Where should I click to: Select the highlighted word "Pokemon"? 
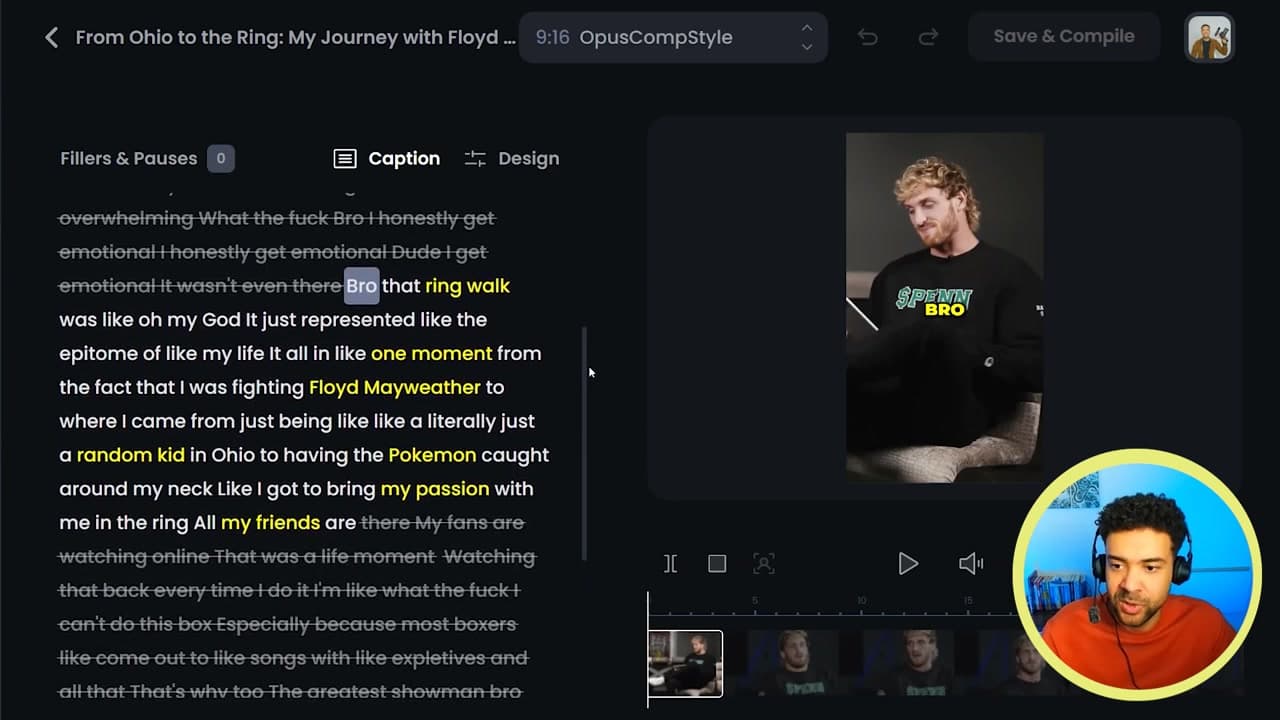[432, 455]
